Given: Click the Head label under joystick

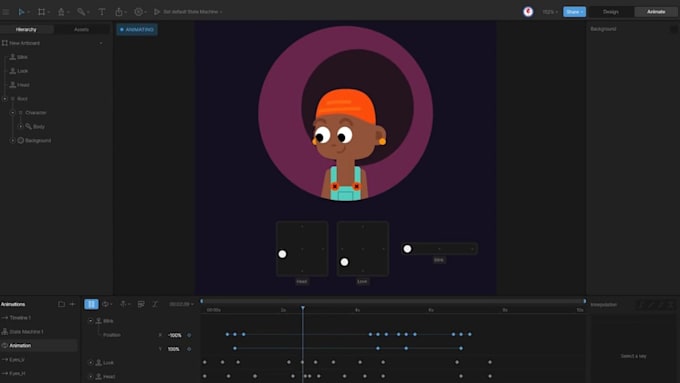Looking at the screenshot, I should coord(302,282).
